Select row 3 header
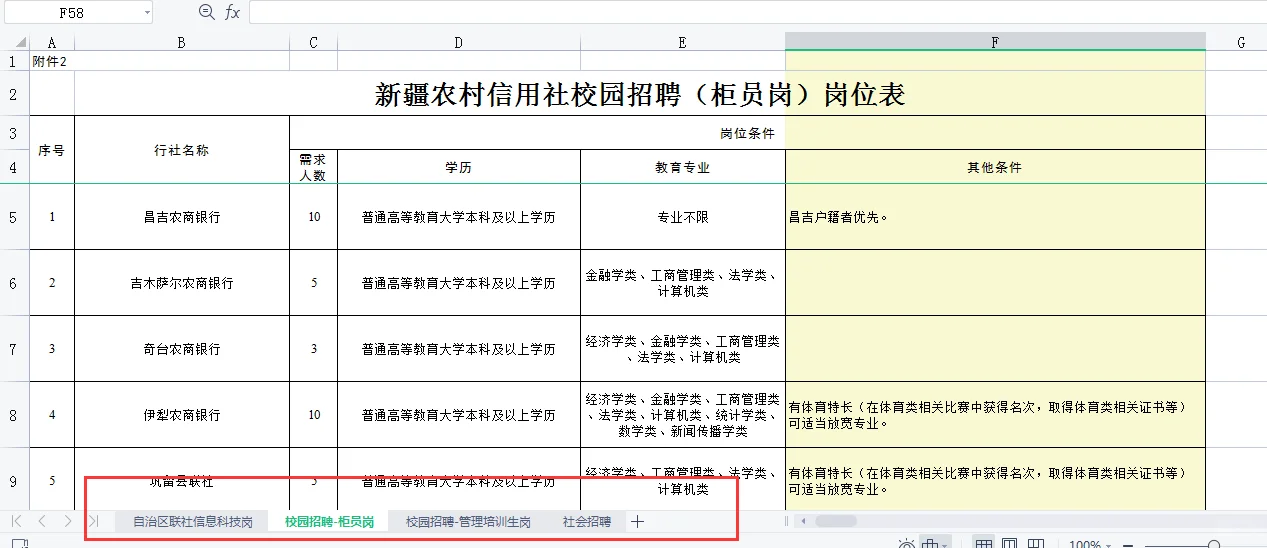The height and width of the screenshot is (548, 1267). point(14,133)
